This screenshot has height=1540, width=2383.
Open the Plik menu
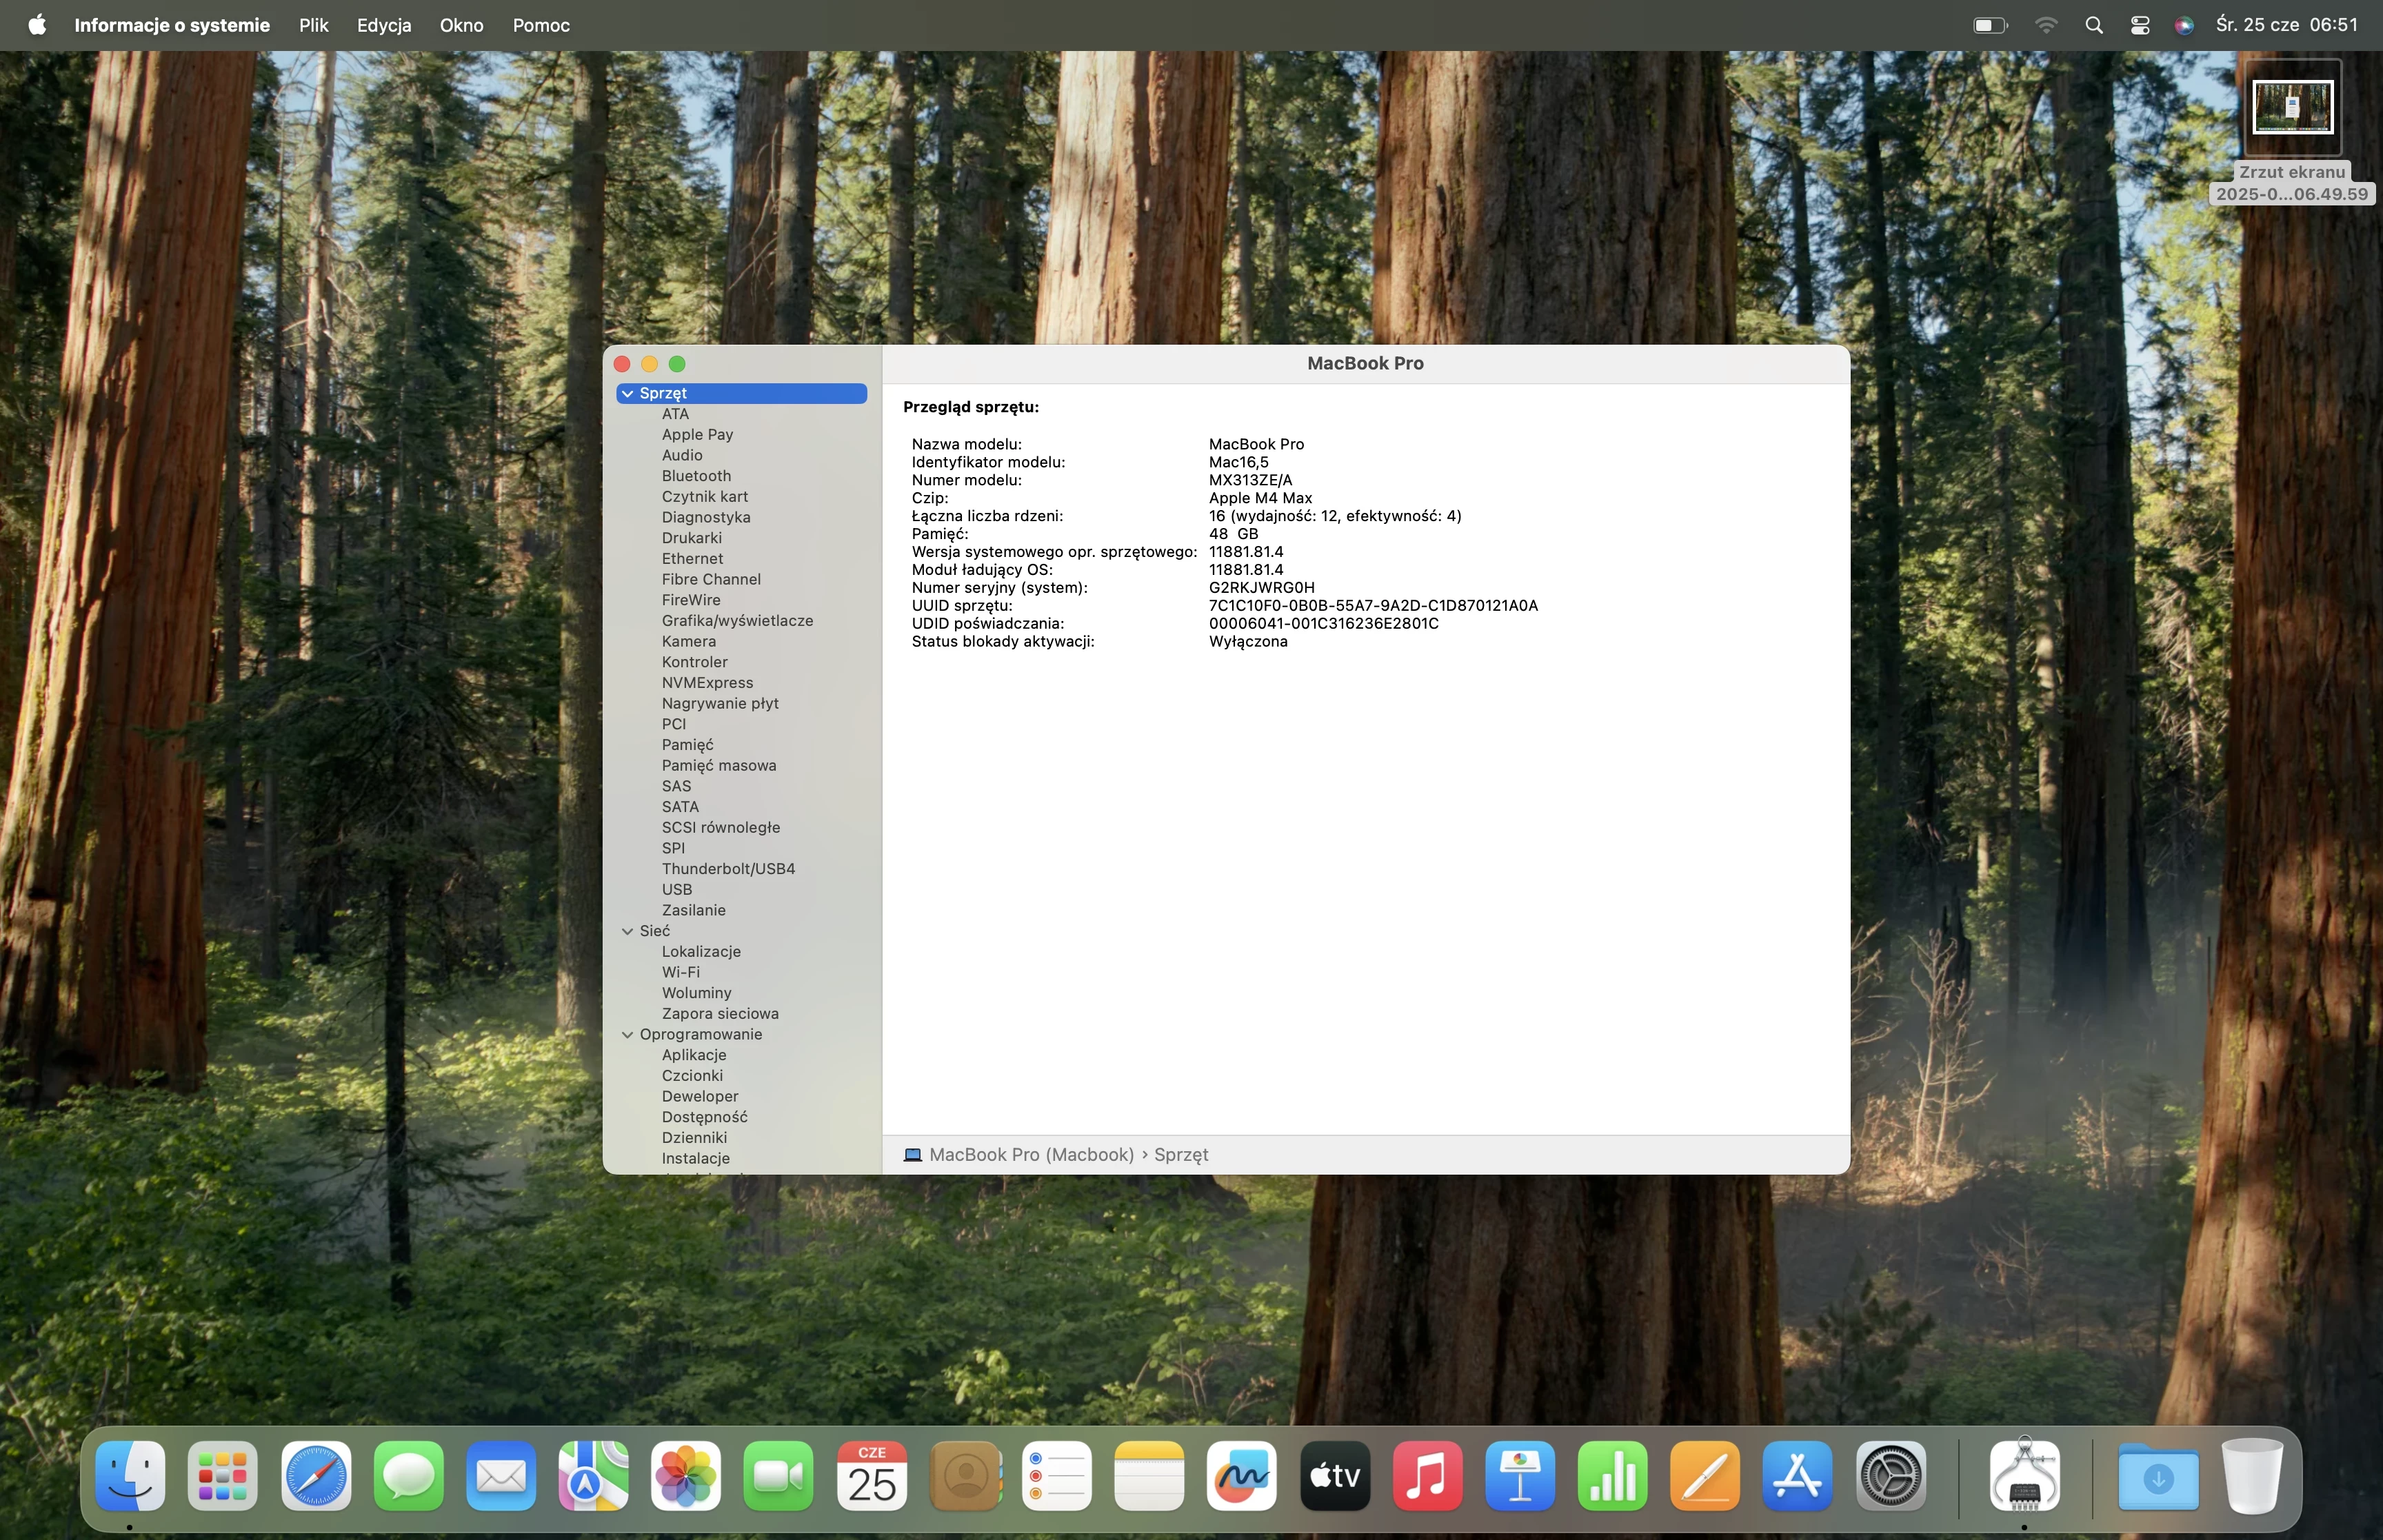click(314, 25)
